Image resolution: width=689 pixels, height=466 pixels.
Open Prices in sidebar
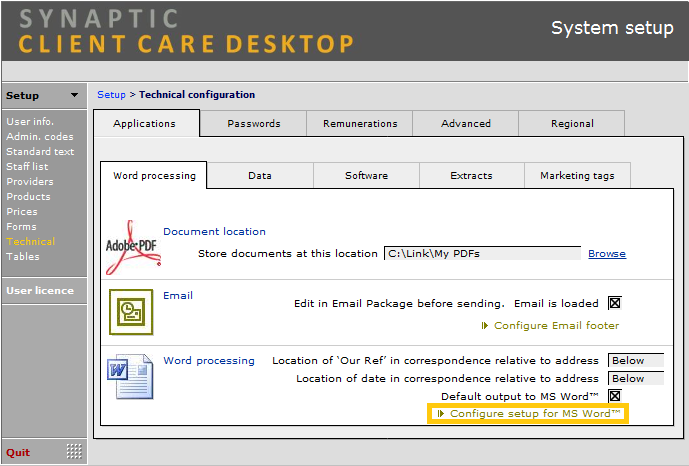22,211
